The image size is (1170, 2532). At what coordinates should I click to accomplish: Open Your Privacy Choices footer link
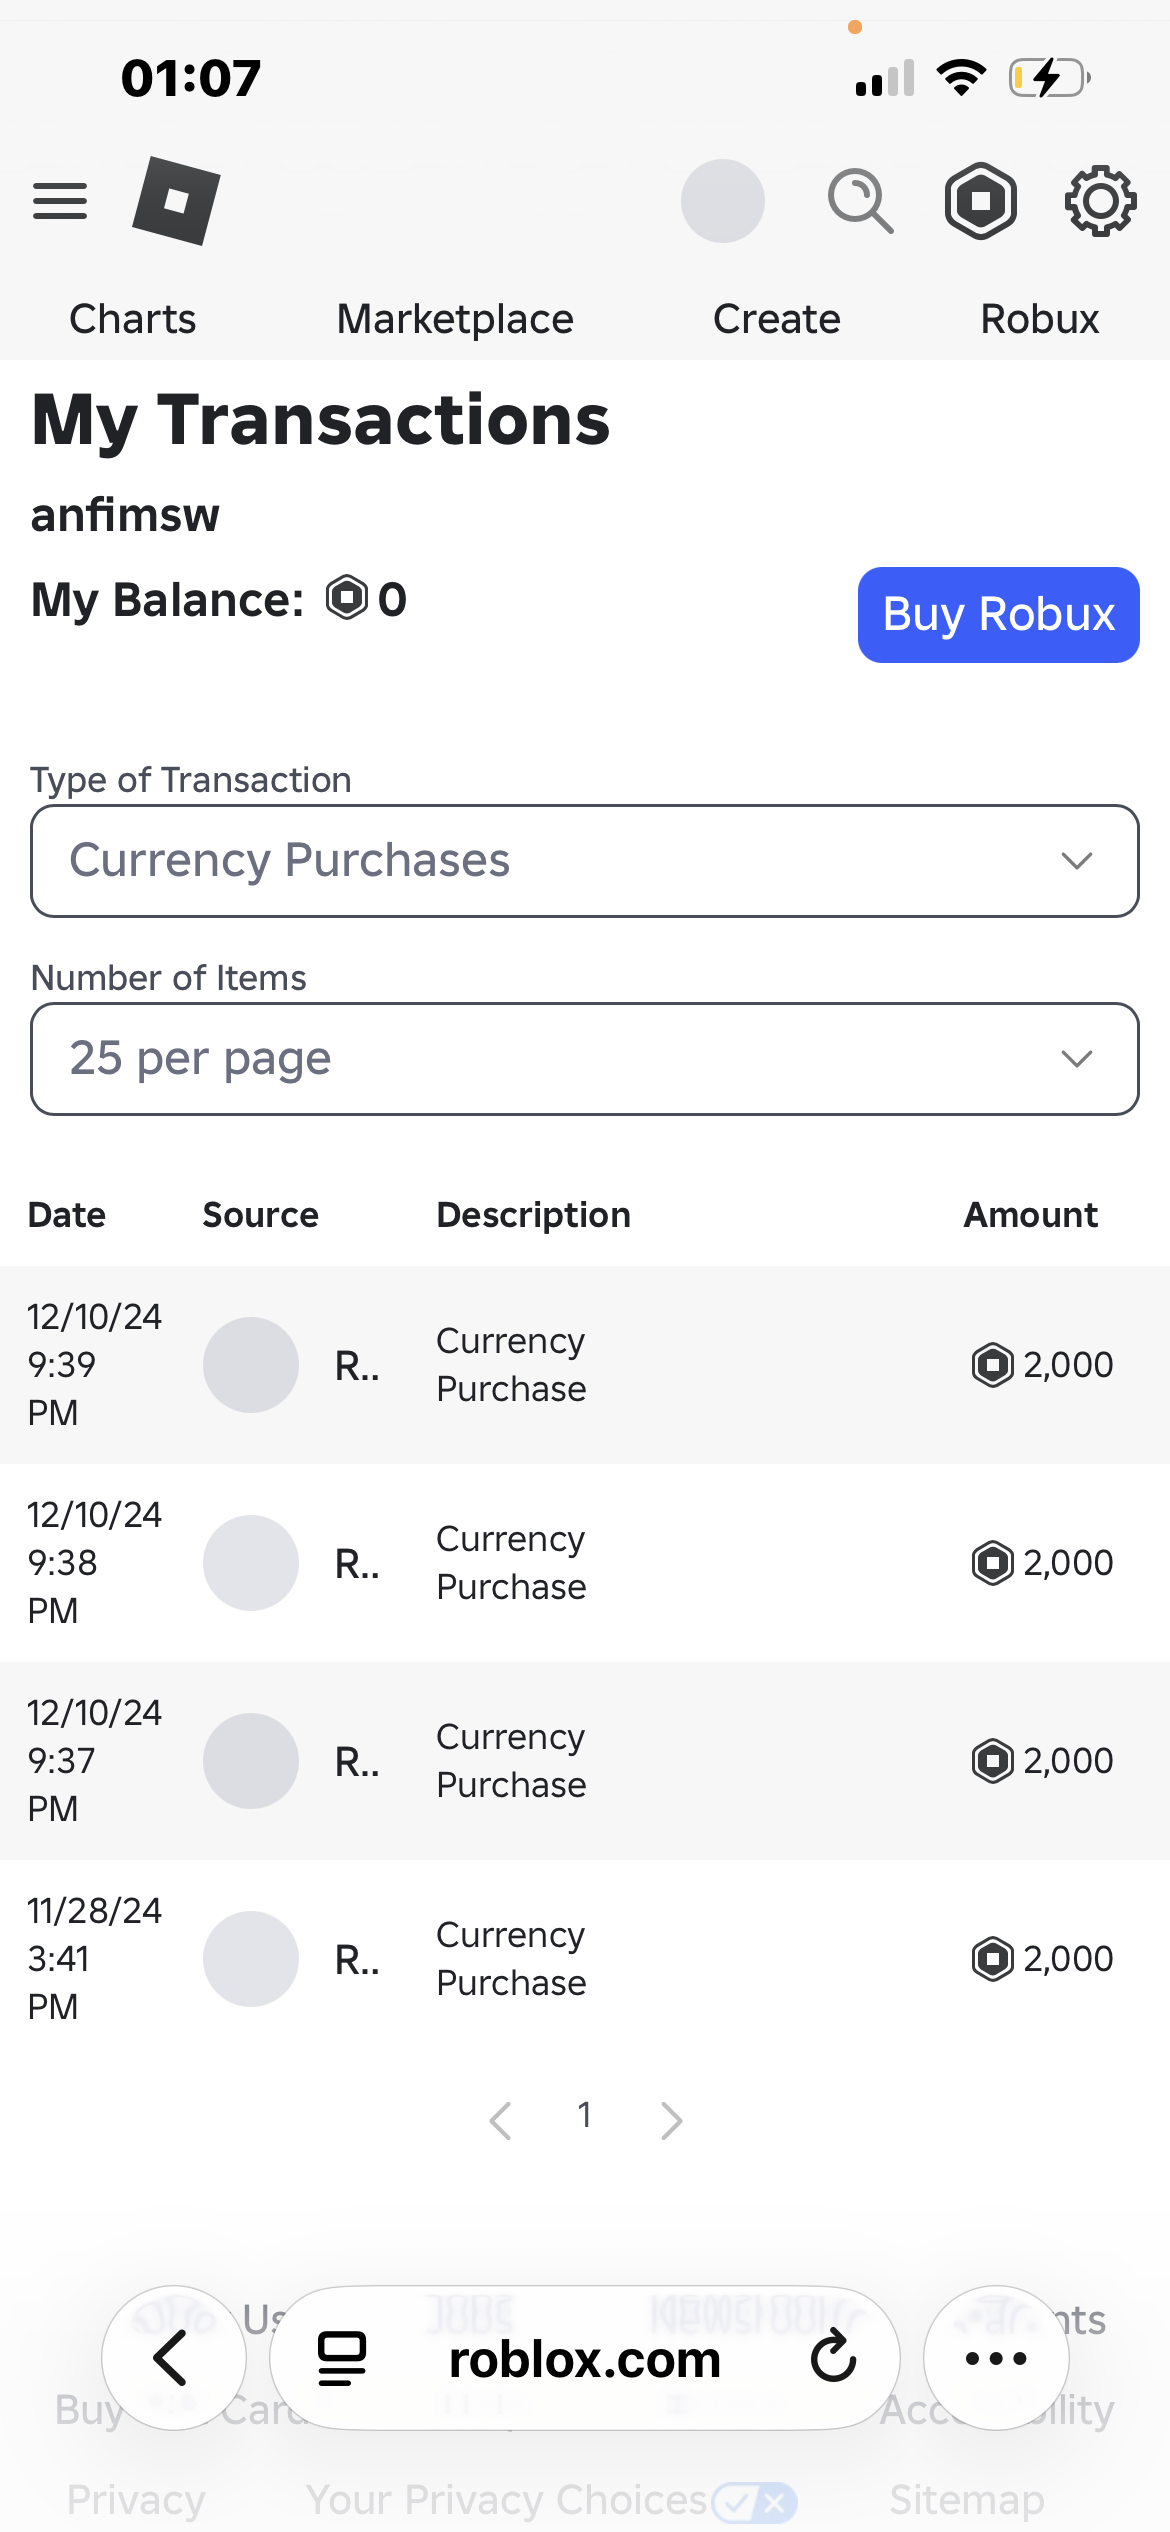coord(507,2500)
